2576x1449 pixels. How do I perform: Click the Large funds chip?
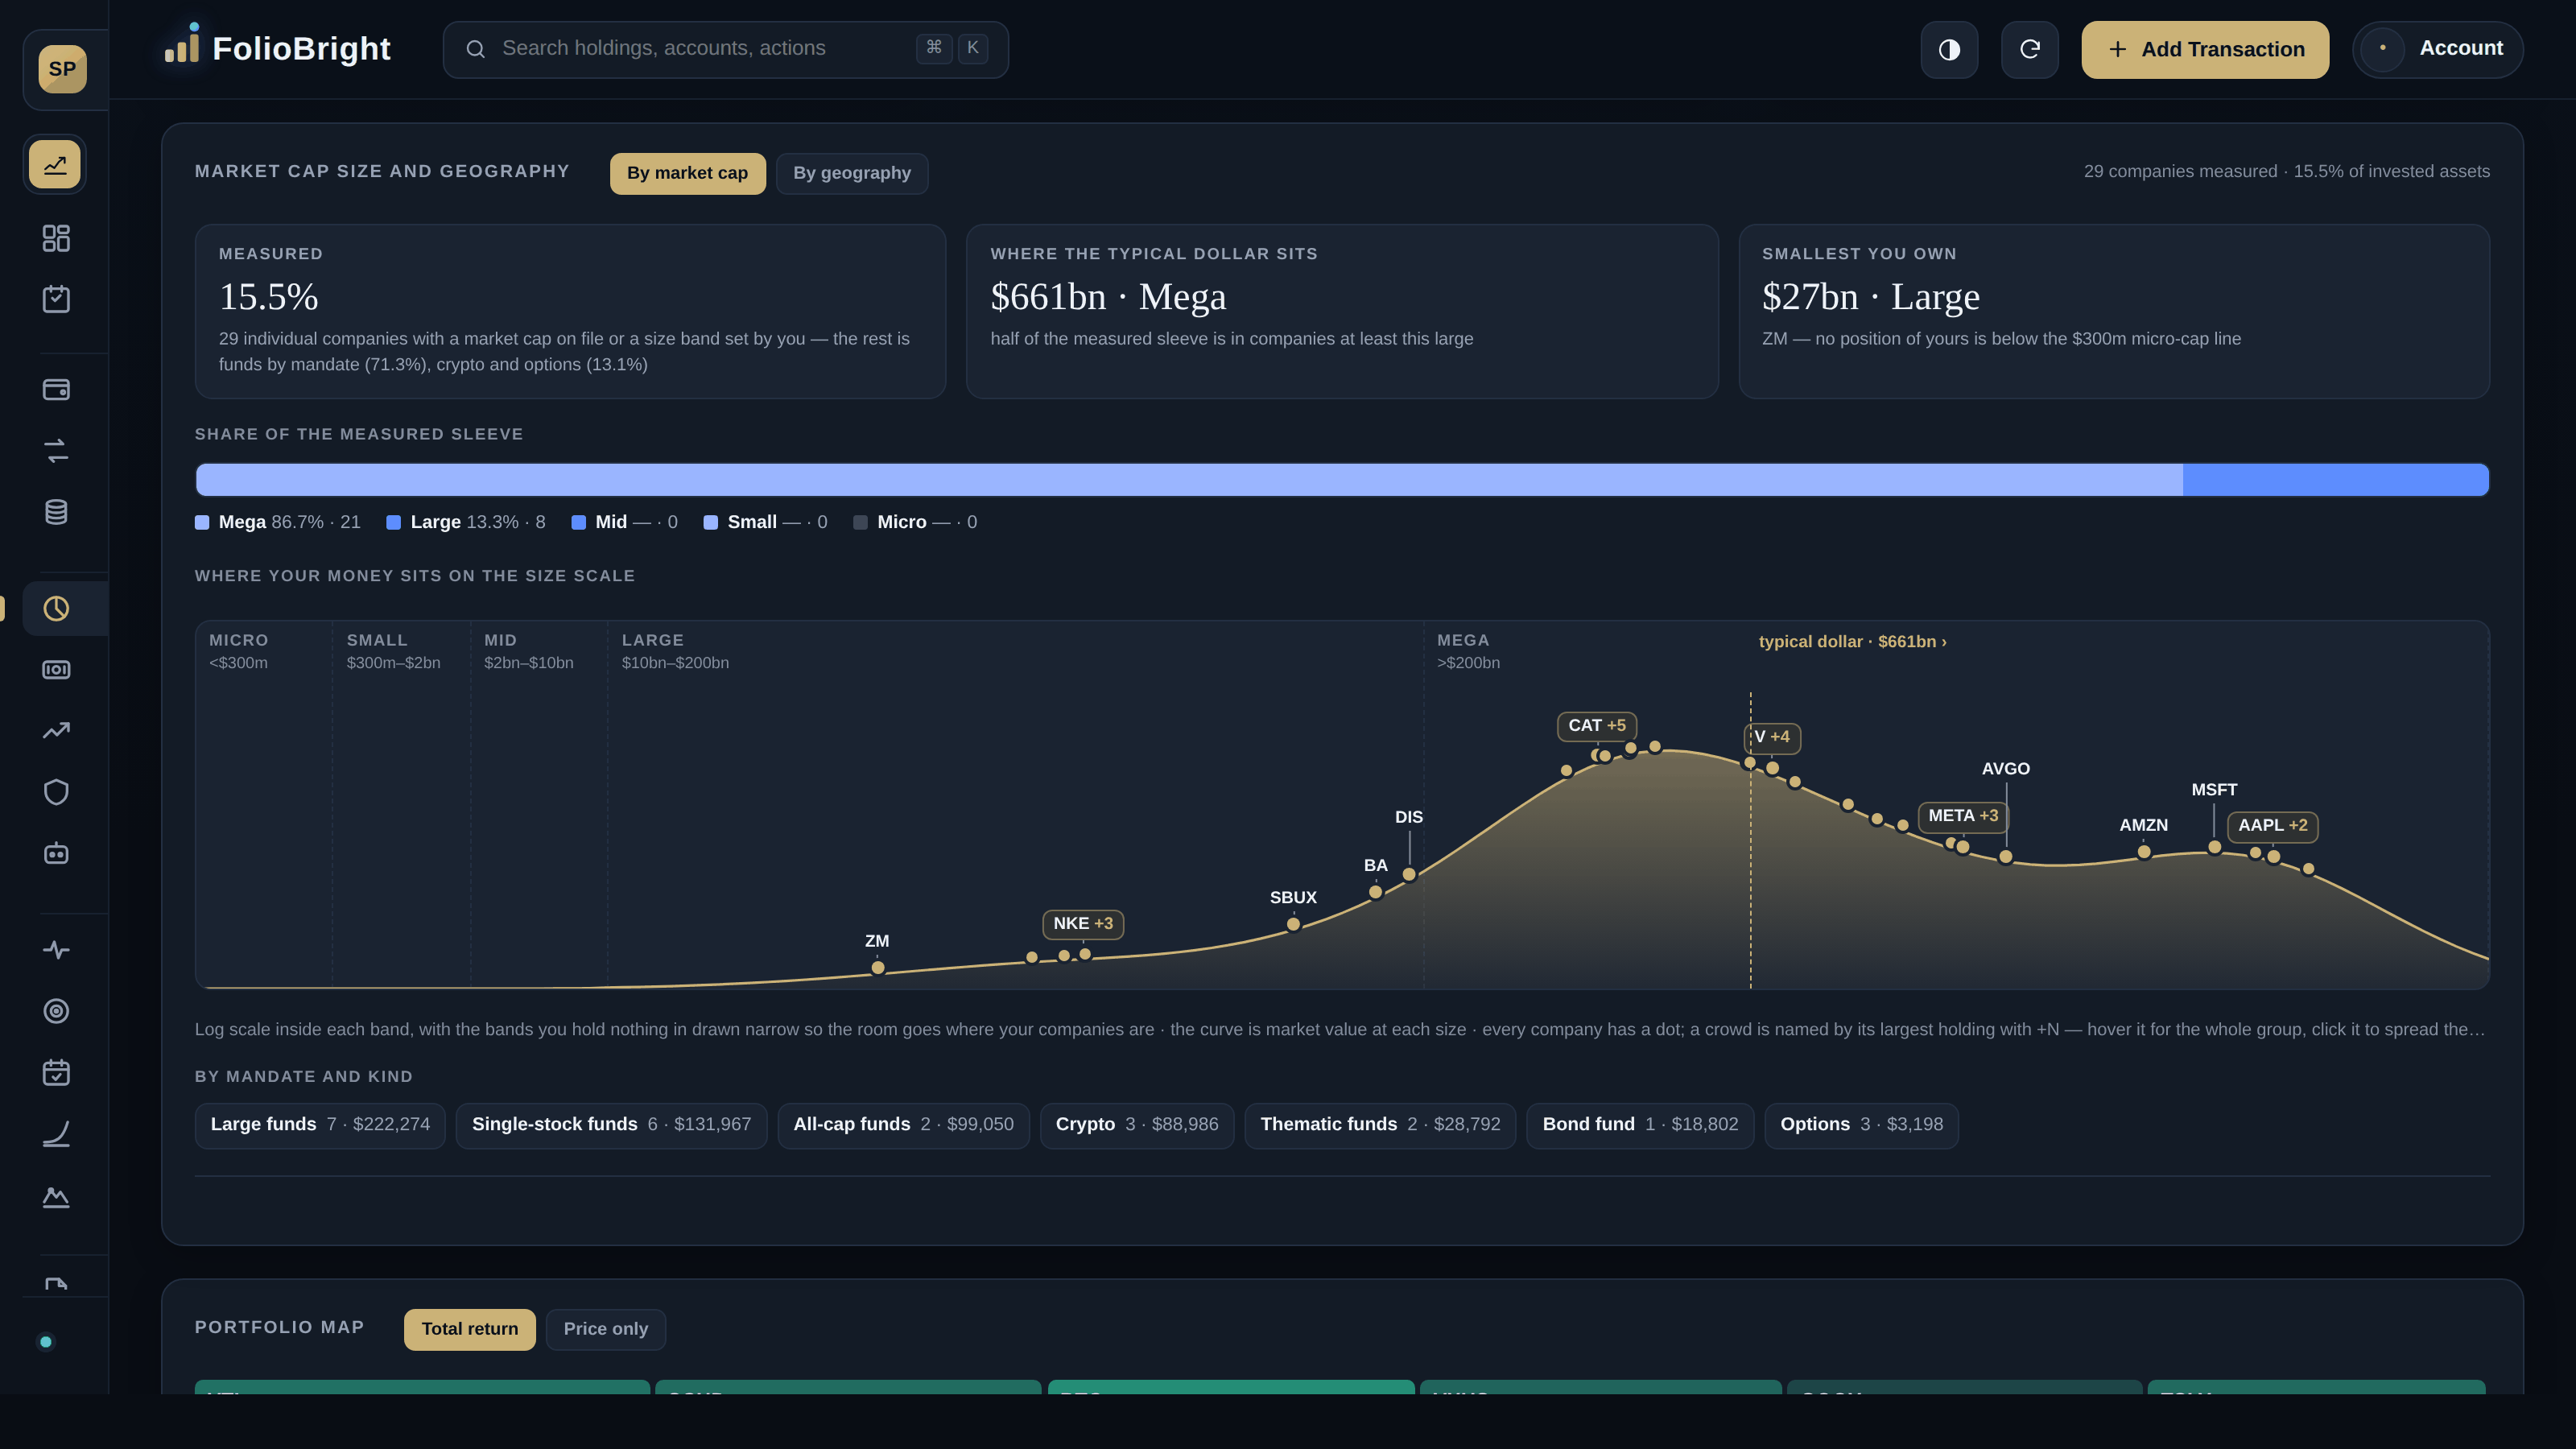point(320,1125)
